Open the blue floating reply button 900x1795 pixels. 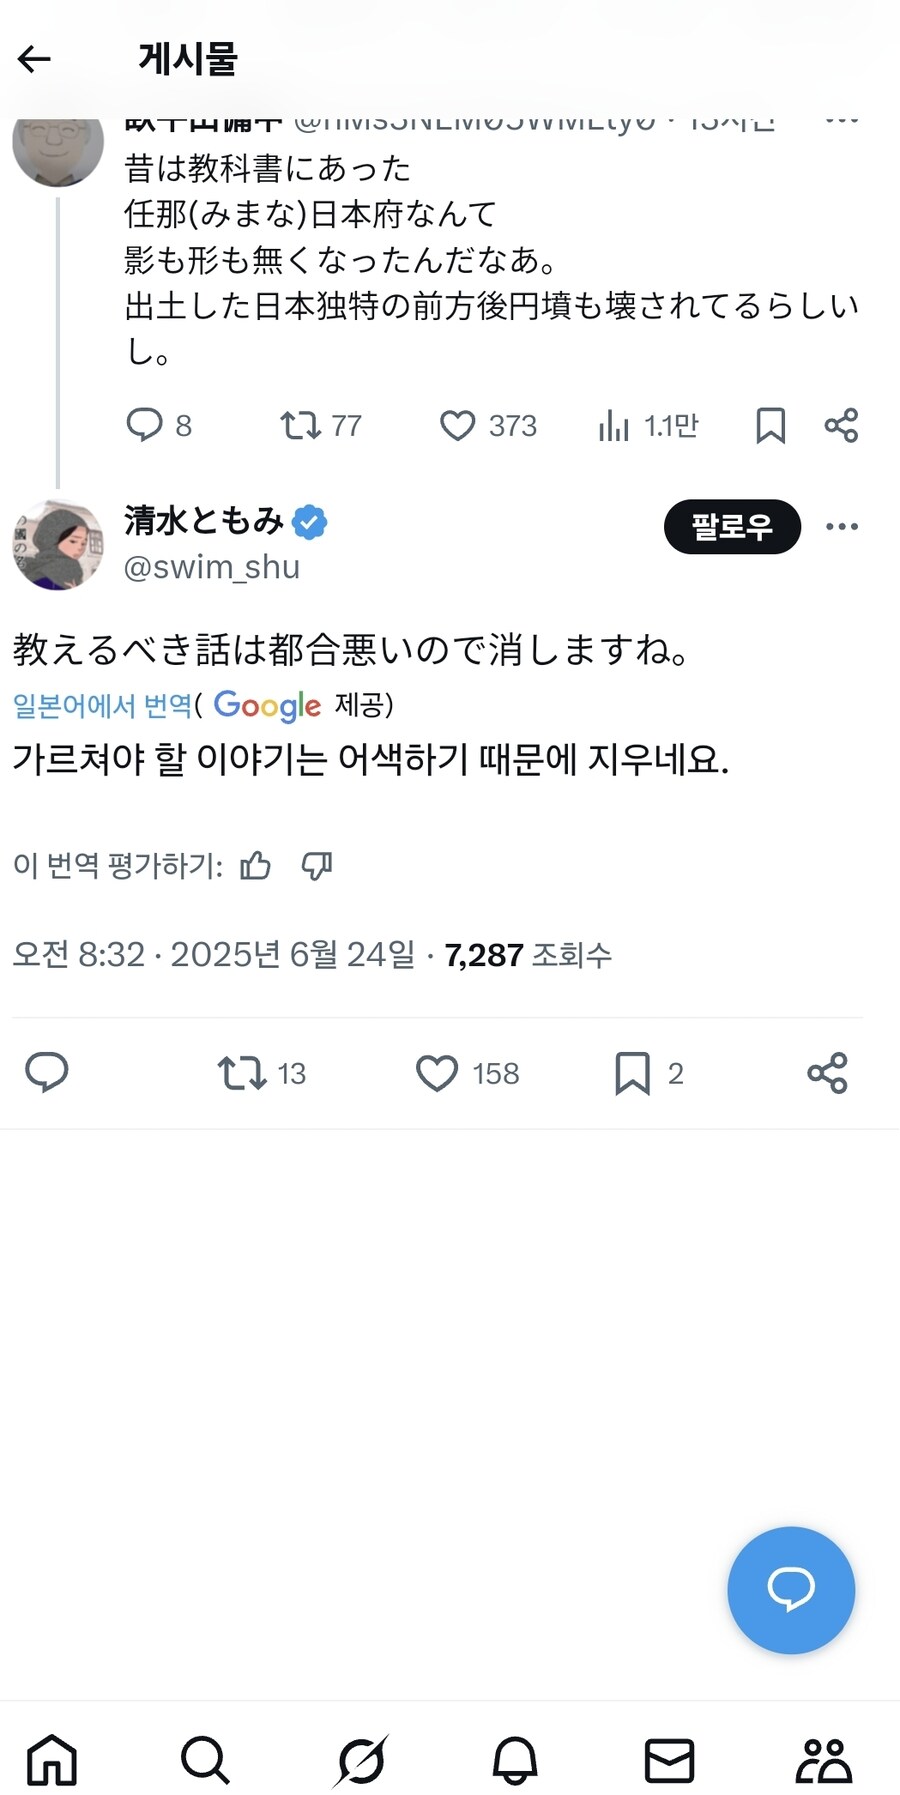(x=791, y=1589)
